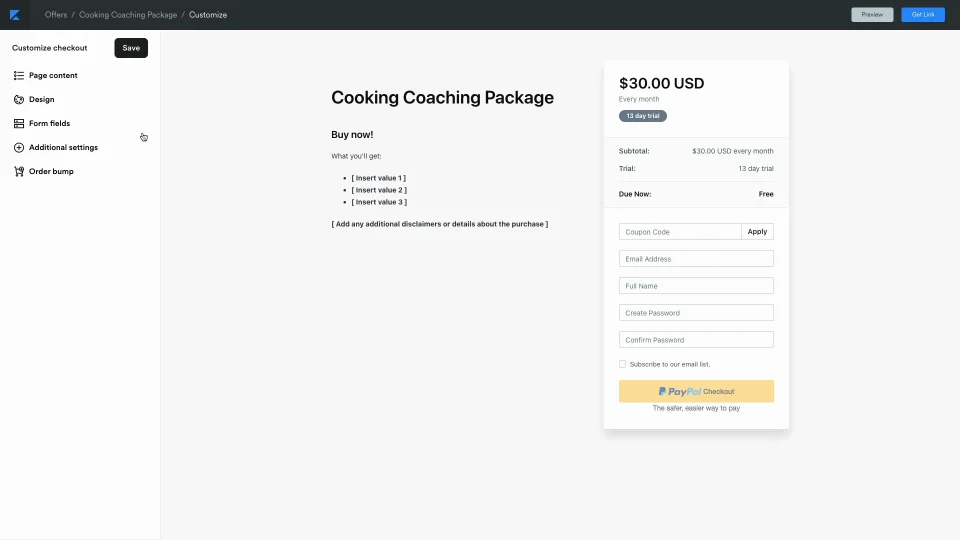Viewport: 960px width, 540px height.
Task: Click the Form fields icon
Action: 19,123
